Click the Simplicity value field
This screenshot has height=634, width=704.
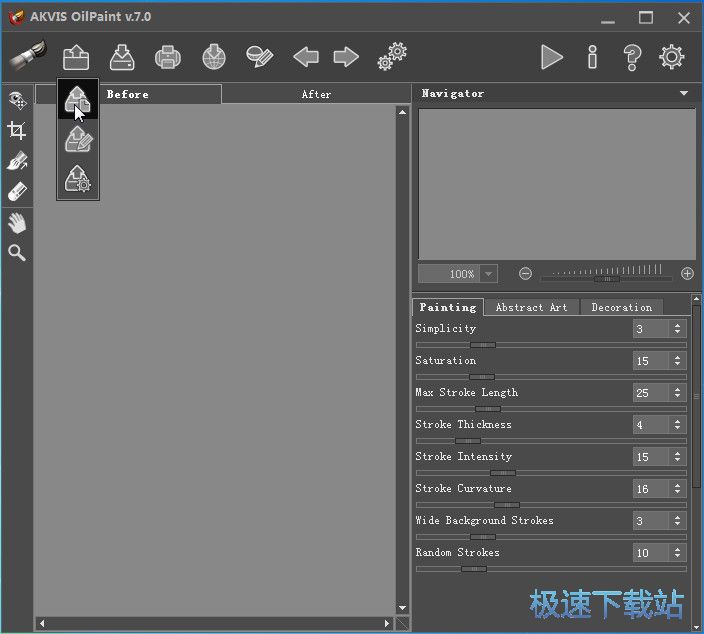coord(650,329)
